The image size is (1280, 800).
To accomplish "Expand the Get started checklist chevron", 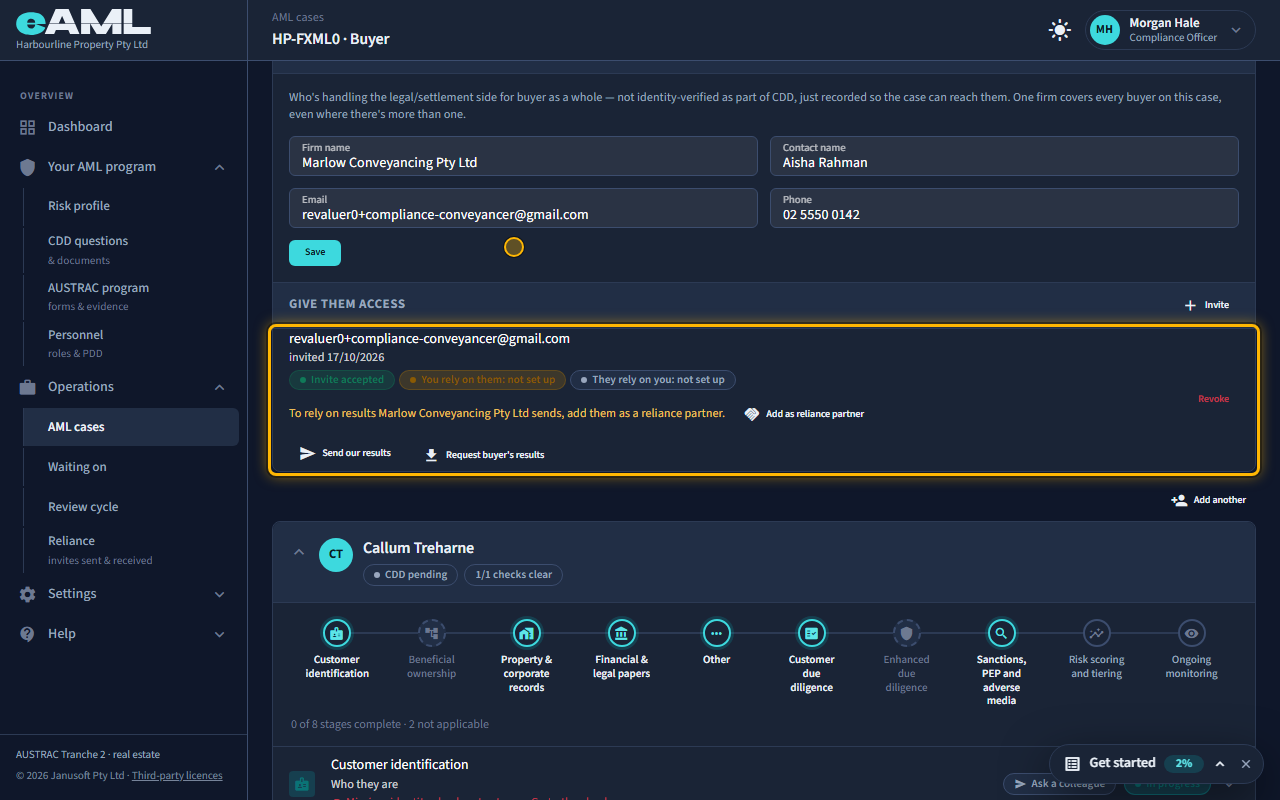I will click(1220, 764).
